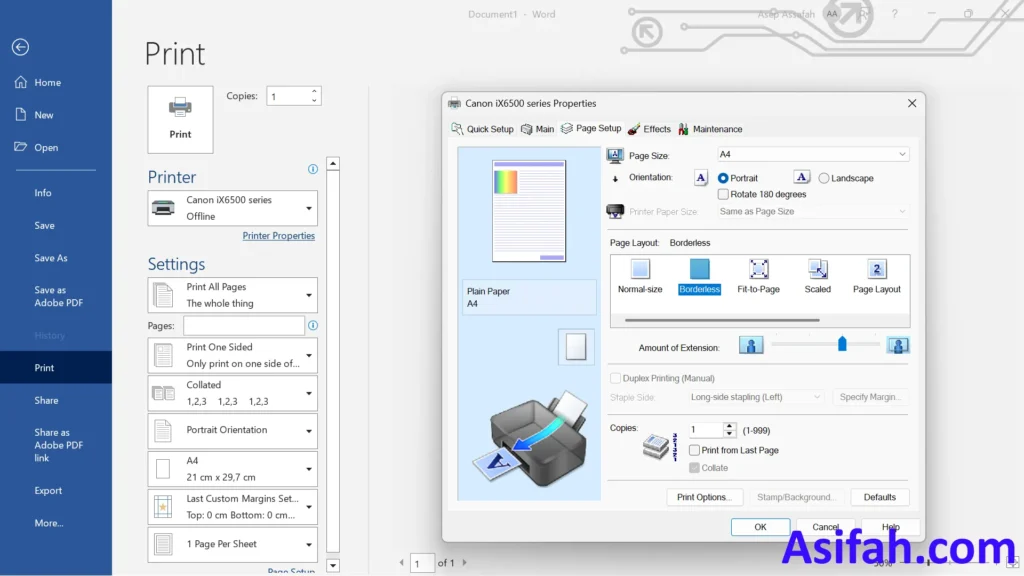This screenshot has height=576, width=1024.
Task: Switch to Main tab
Action: pyautogui.click(x=537, y=129)
